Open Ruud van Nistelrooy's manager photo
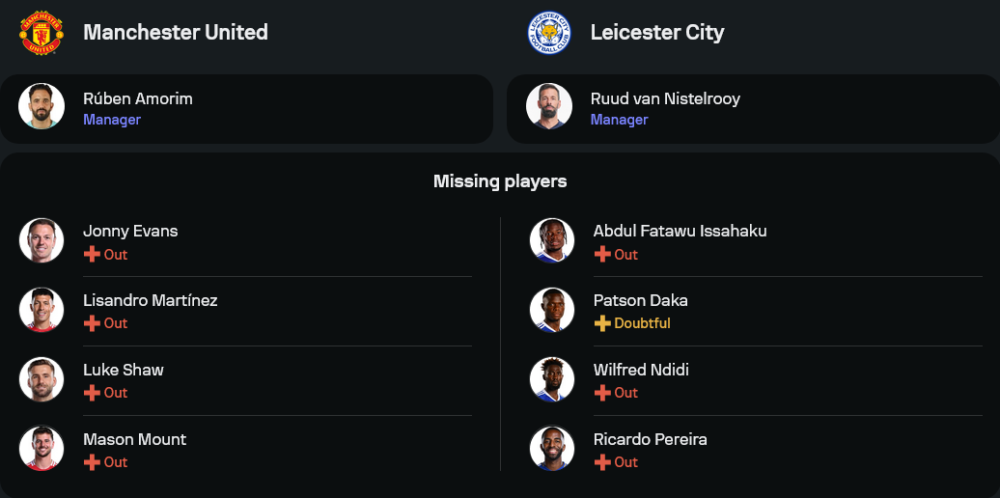The width and height of the screenshot is (1000, 498). point(549,106)
